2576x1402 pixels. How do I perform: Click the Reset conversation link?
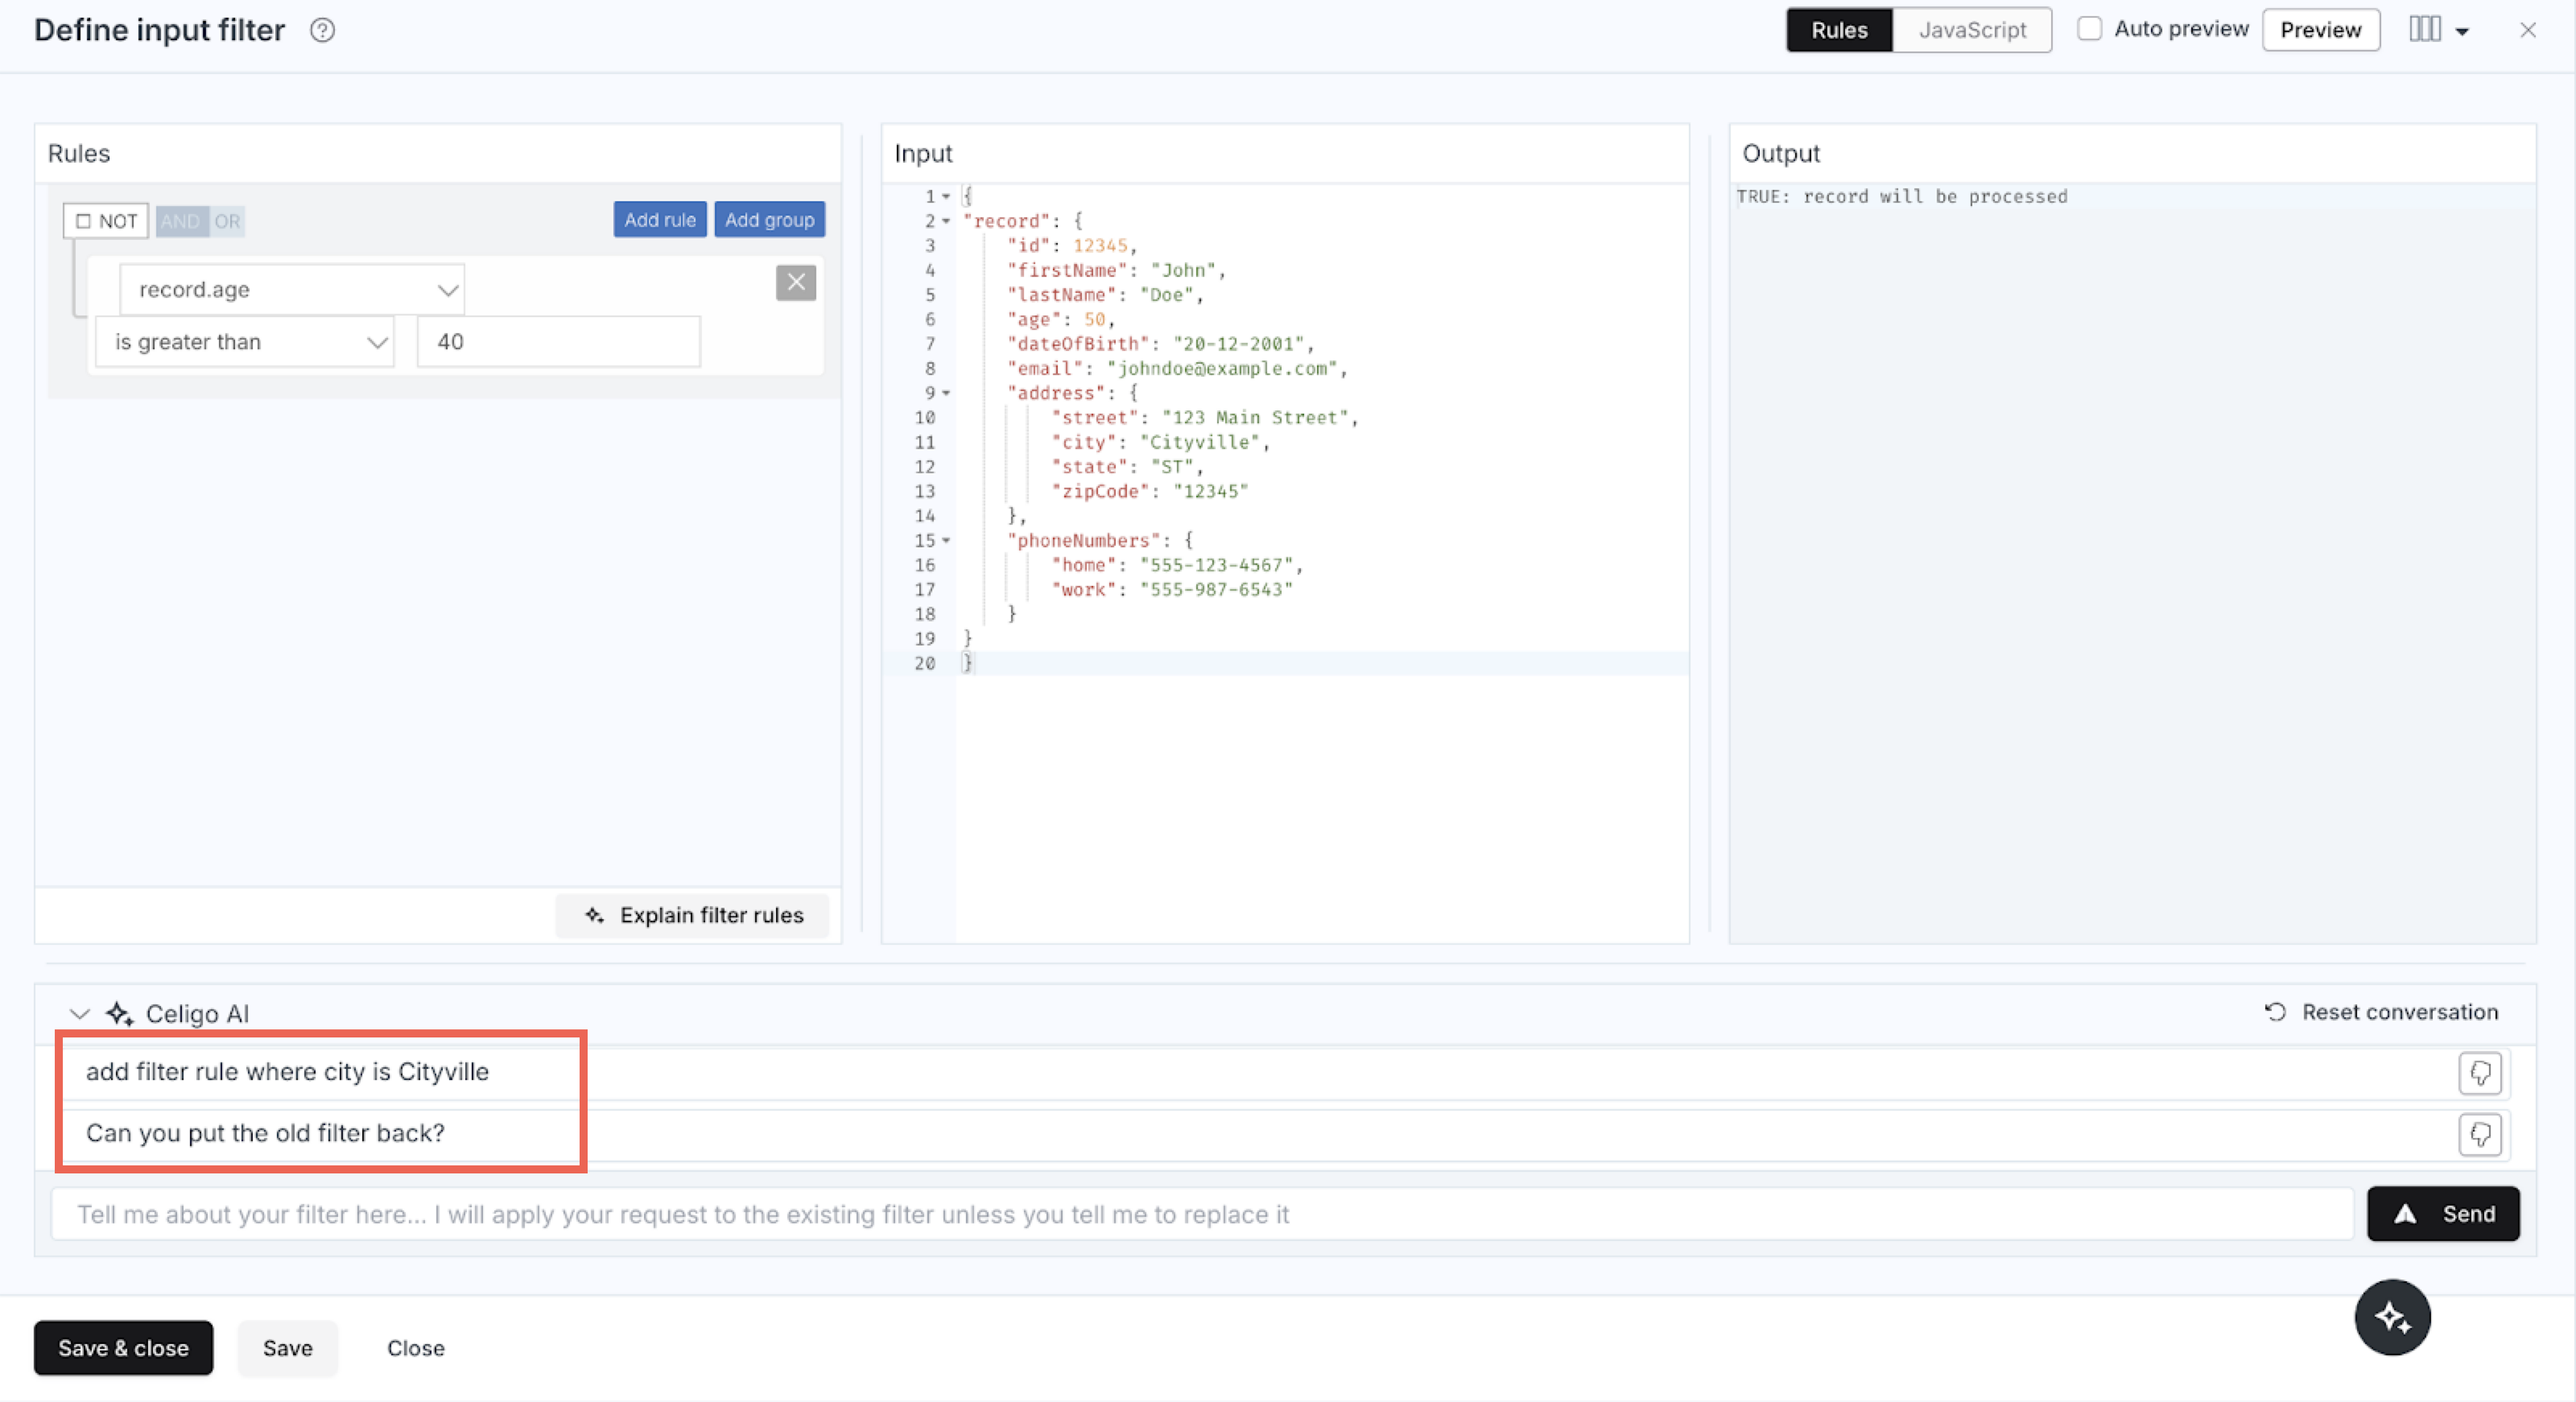(x=2382, y=1012)
